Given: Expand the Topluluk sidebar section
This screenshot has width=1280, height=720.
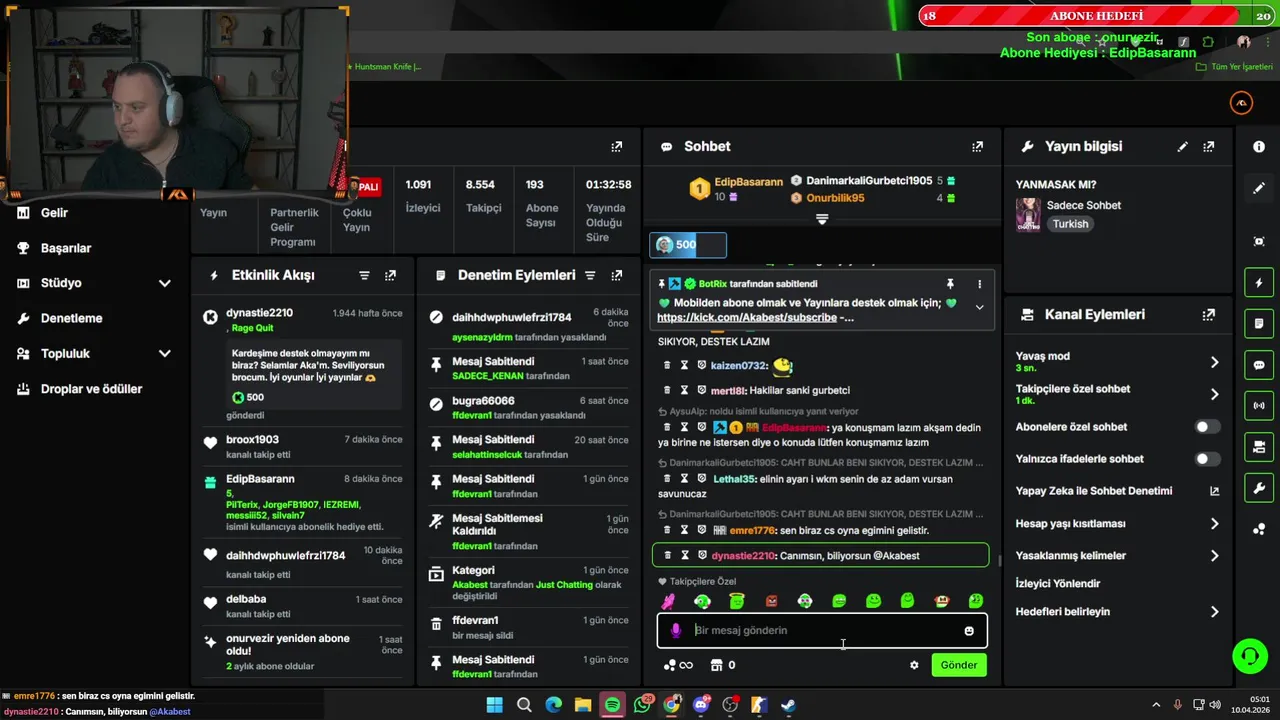Looking at the screenshot, I should pos(164,353).
